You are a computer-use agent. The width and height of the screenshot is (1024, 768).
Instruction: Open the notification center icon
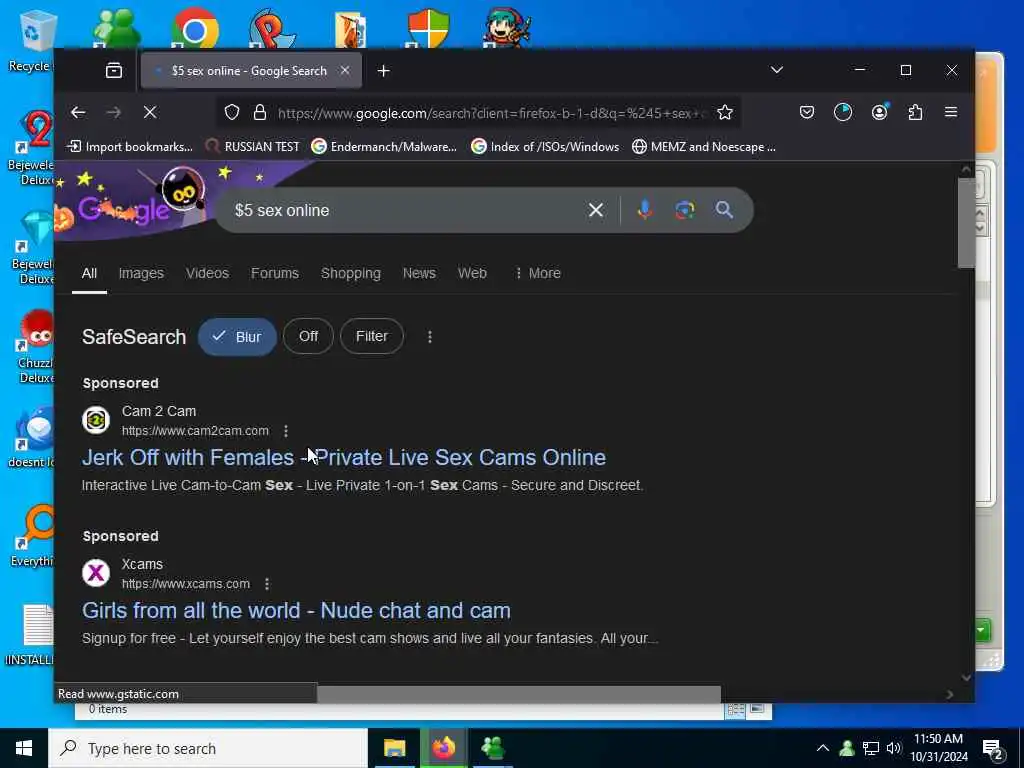click(x=993, y=749)
